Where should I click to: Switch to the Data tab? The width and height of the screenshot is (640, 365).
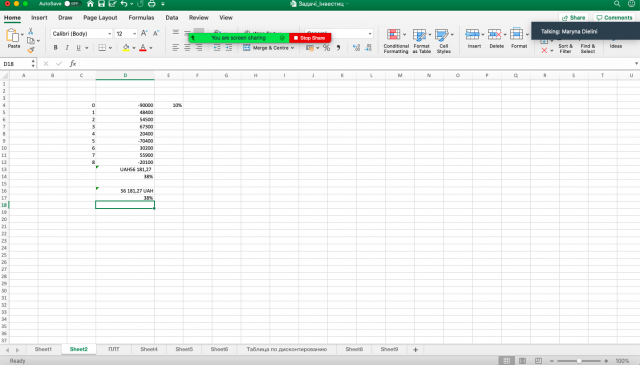point(172,18)
